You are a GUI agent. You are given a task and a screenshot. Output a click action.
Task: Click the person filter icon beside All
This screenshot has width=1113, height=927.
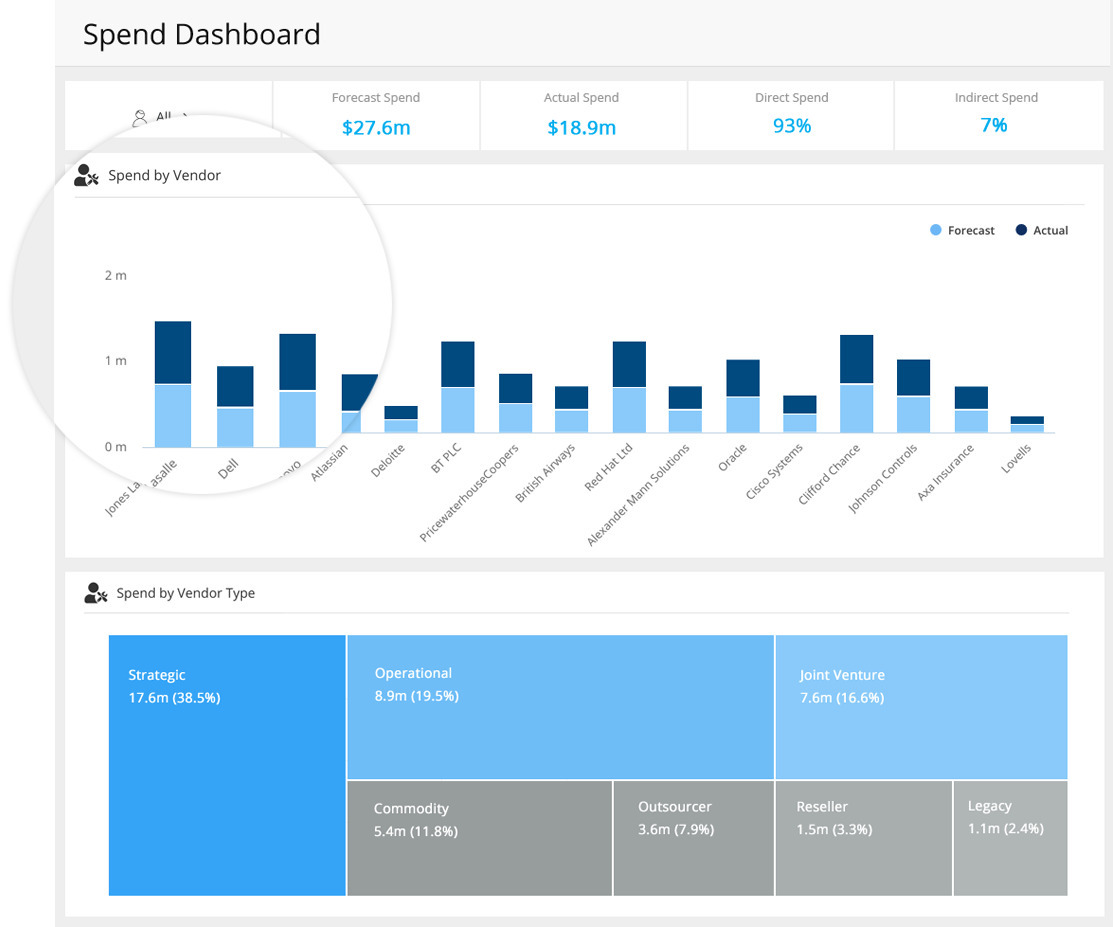pos(138,117)
